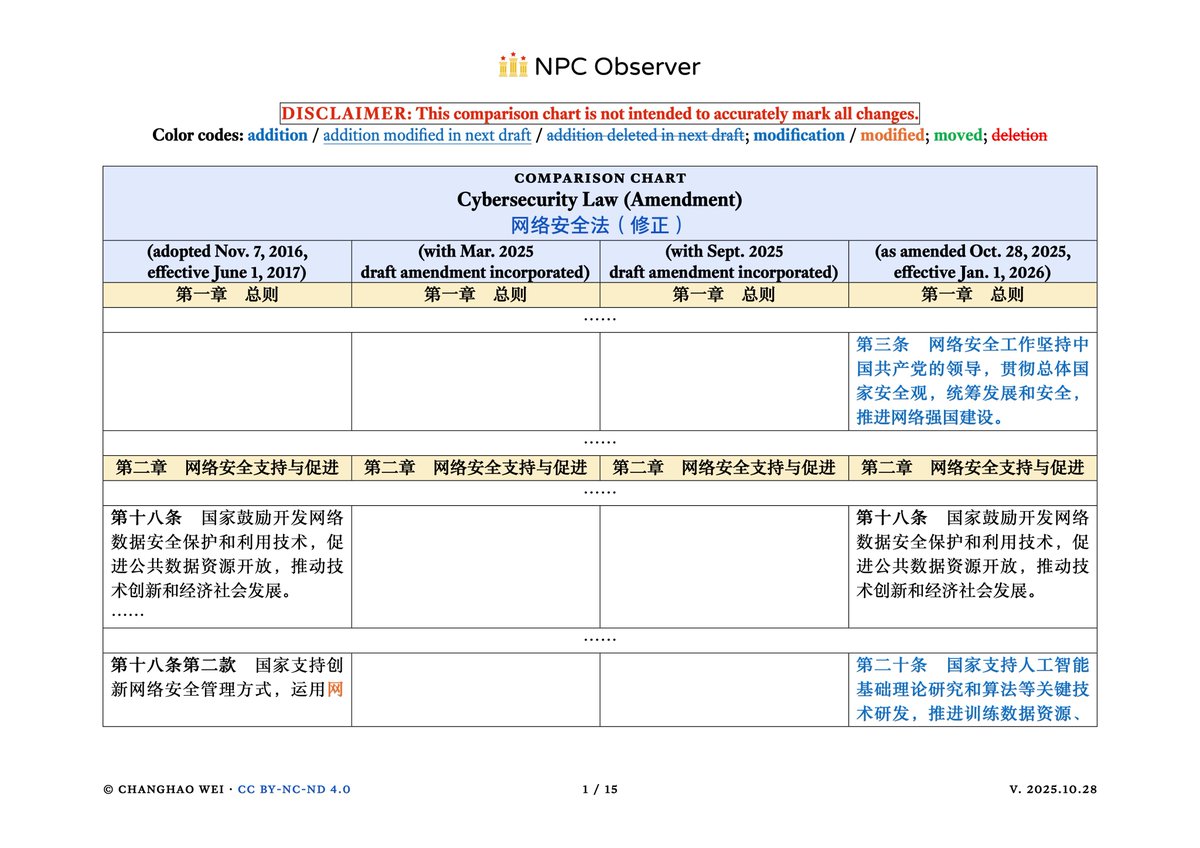Click the 'as amended Oct. 28, 2025' column header
Image resolution: width=1200 pixels, height=848 pixels.
click(x=973, y=261)
